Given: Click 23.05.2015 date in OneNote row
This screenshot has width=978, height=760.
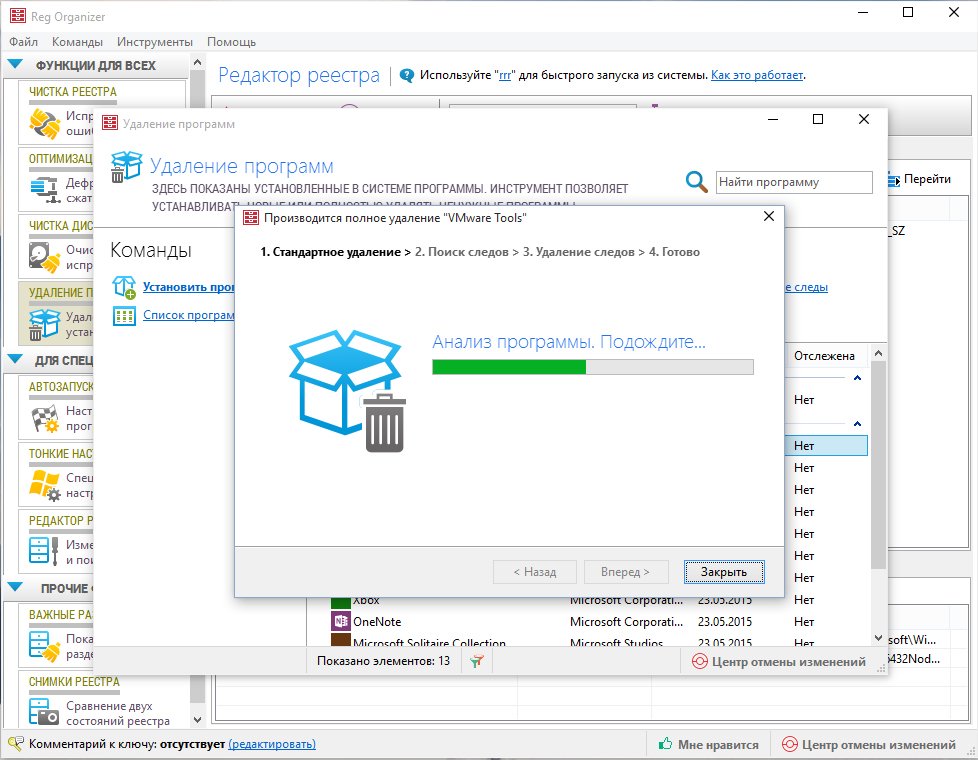Looking at the screenshot, I should click(725, 621).
